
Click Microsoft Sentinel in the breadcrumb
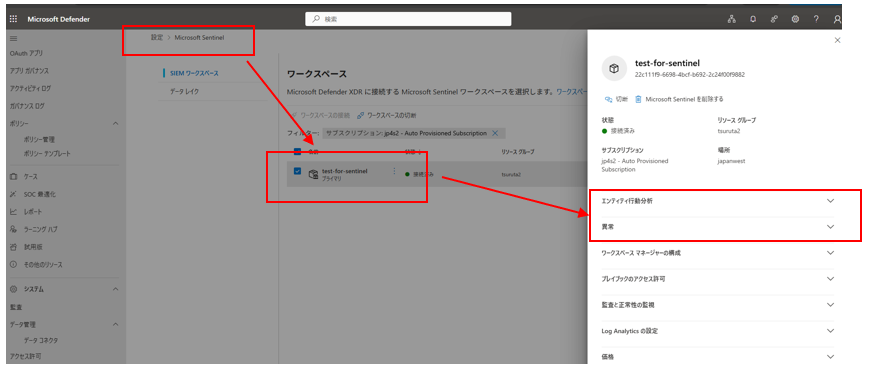tap(199, 38)
